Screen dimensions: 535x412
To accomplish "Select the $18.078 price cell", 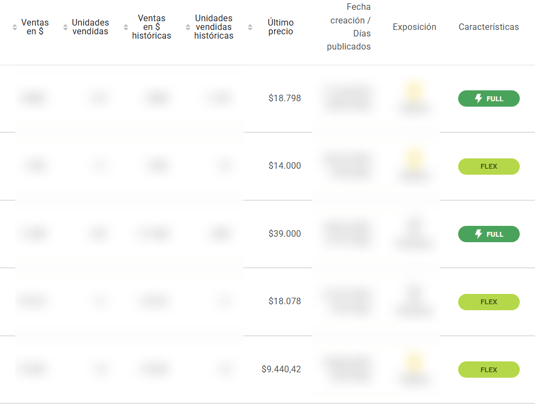I will (285, 301).
